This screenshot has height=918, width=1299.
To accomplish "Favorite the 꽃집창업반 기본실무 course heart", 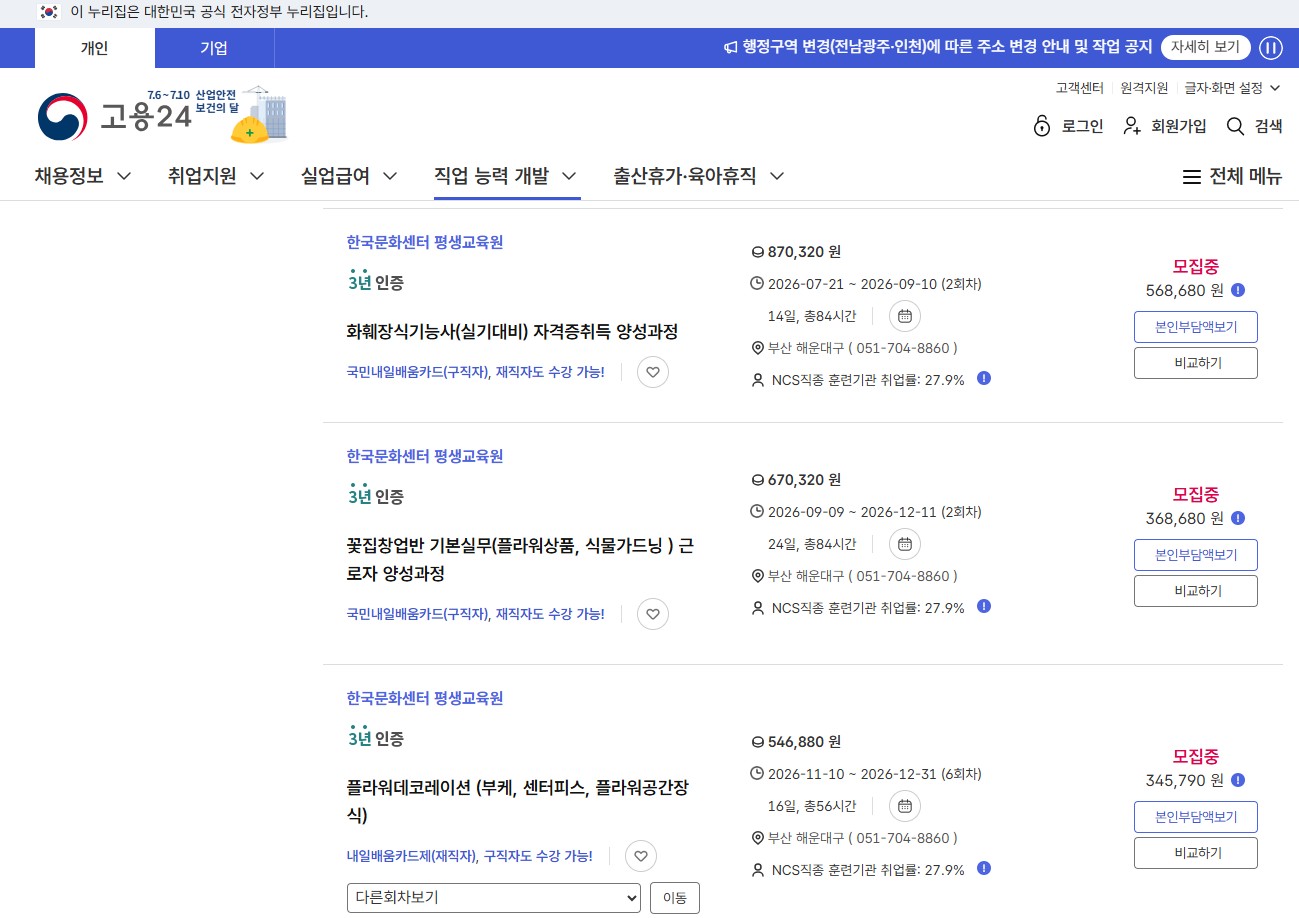I will click(x=653, y=614).
